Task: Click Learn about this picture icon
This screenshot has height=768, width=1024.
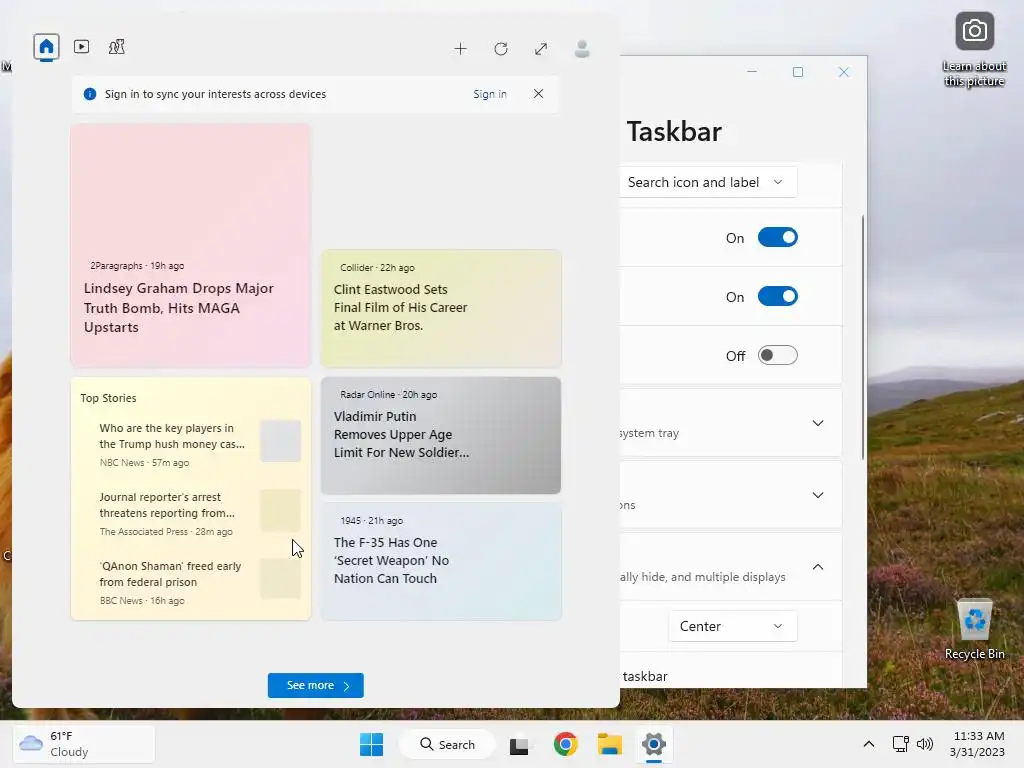Action: (x=974, y=50)
